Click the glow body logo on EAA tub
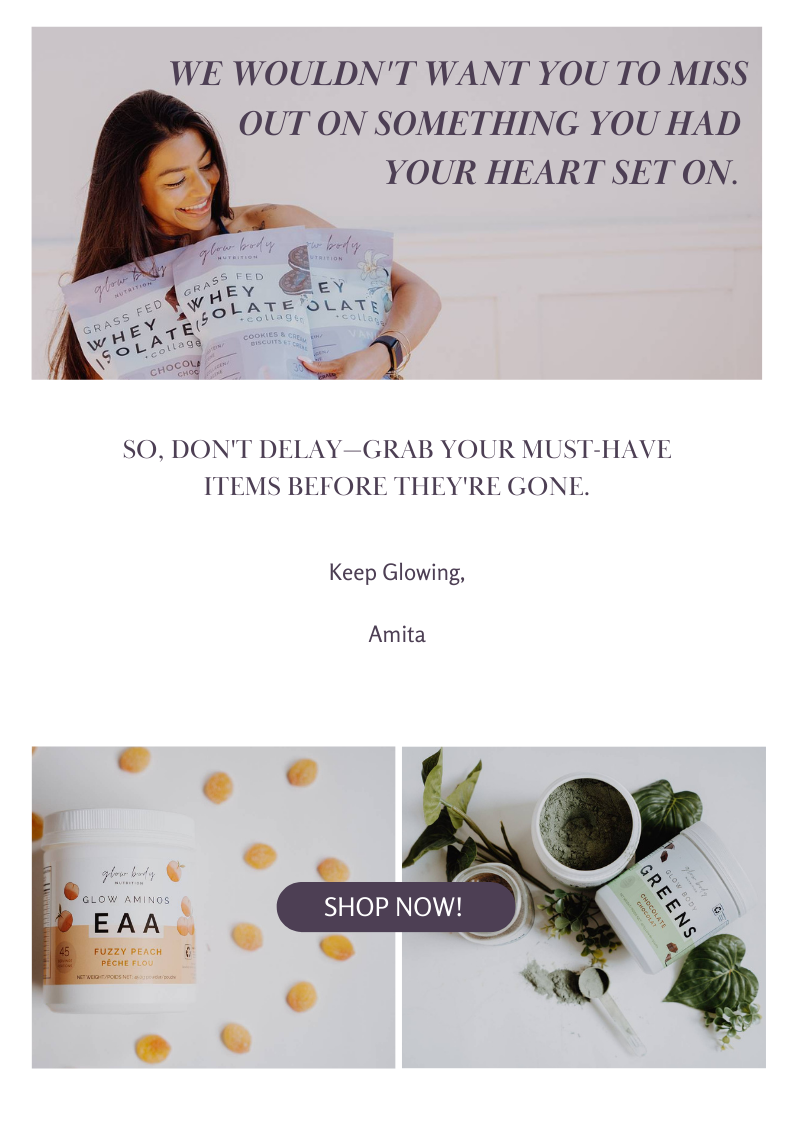The image size is (794, 1123). pos(128,875)
